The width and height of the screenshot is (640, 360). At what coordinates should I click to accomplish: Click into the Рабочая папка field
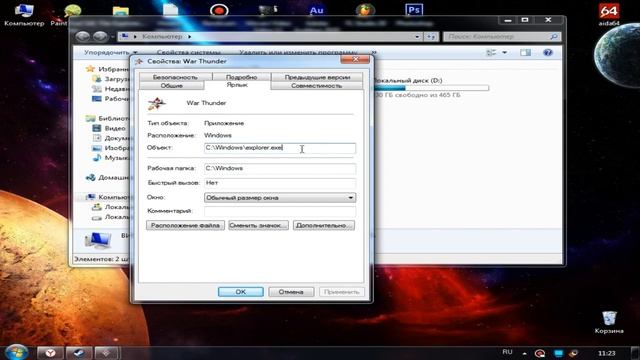coord(280,168)
